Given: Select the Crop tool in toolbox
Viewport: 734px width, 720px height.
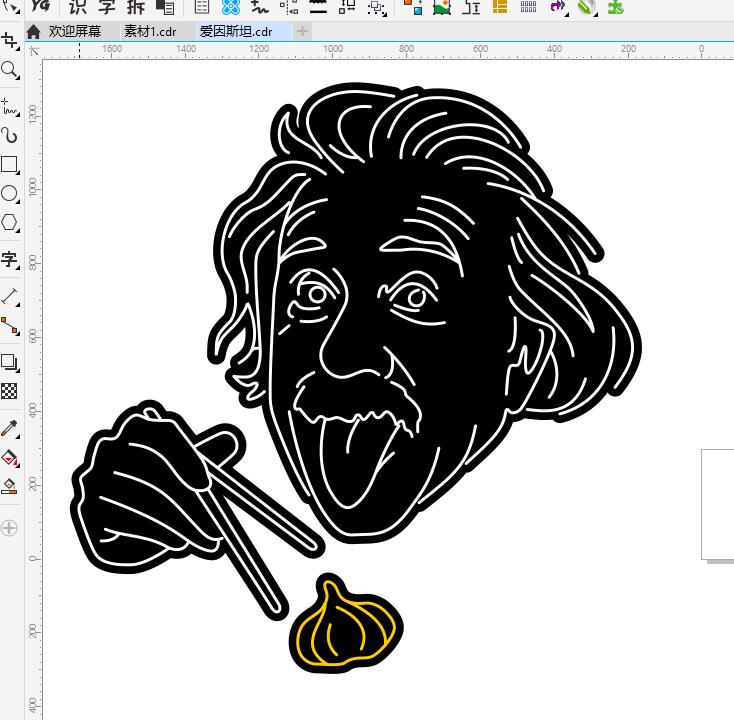Looking at the screenshot, I should 8,41.
